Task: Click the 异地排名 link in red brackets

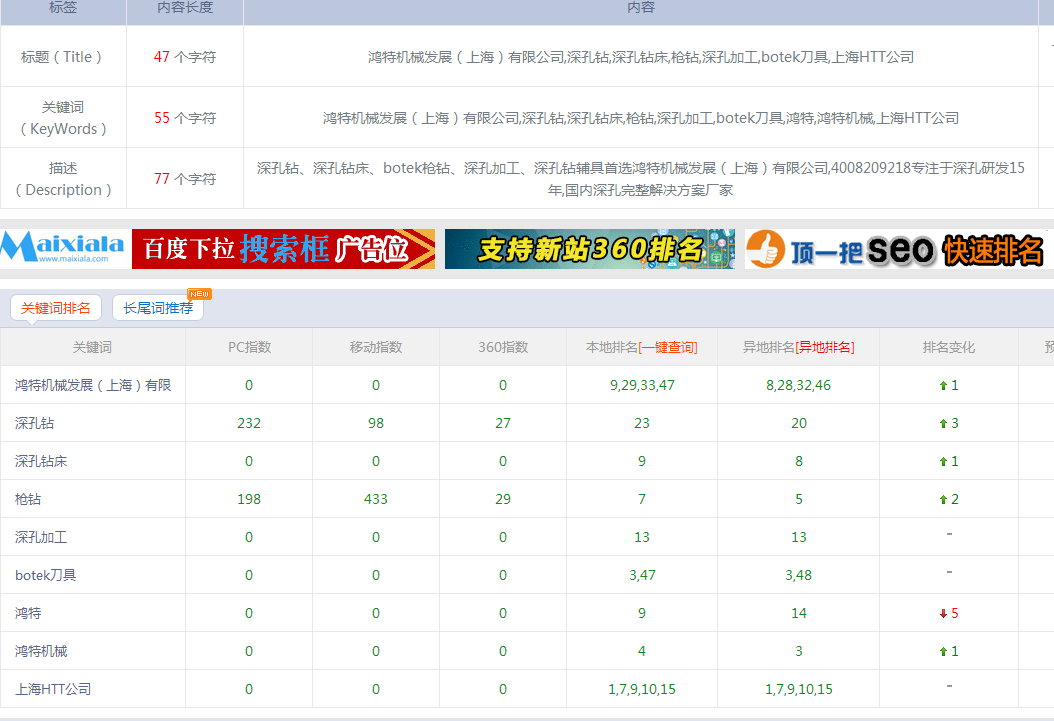Action: [825, 348]
